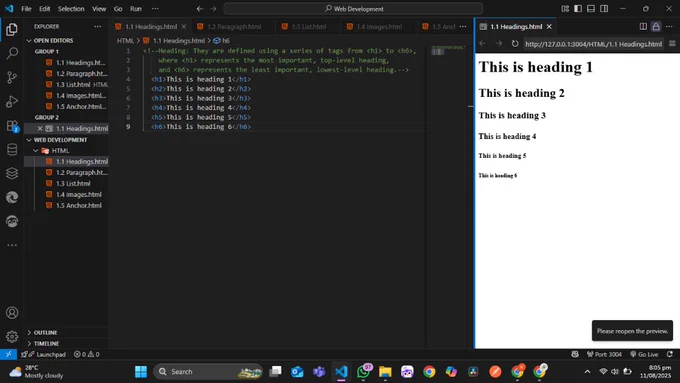Click the preview URL address field

coord(593,44)
